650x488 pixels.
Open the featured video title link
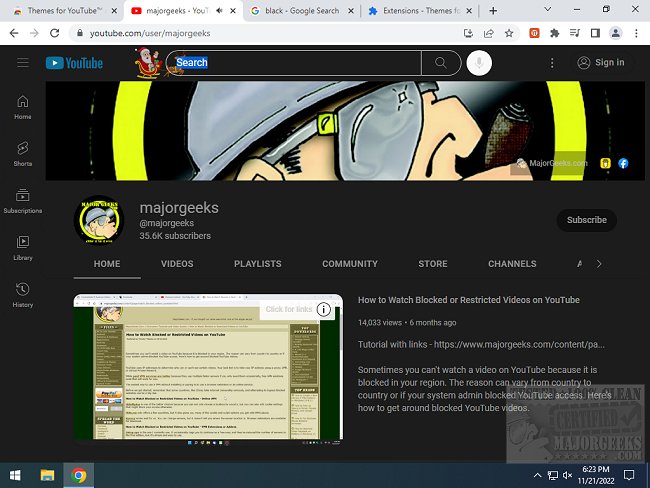point(469,300)
